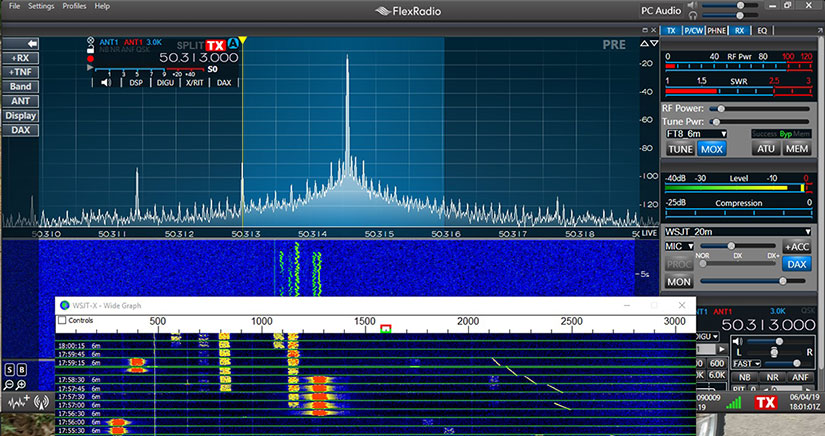Open the FT8_6m TX profile dropdown
The width and height of the screenshot is (825, 436).
(x=696, y=134)
